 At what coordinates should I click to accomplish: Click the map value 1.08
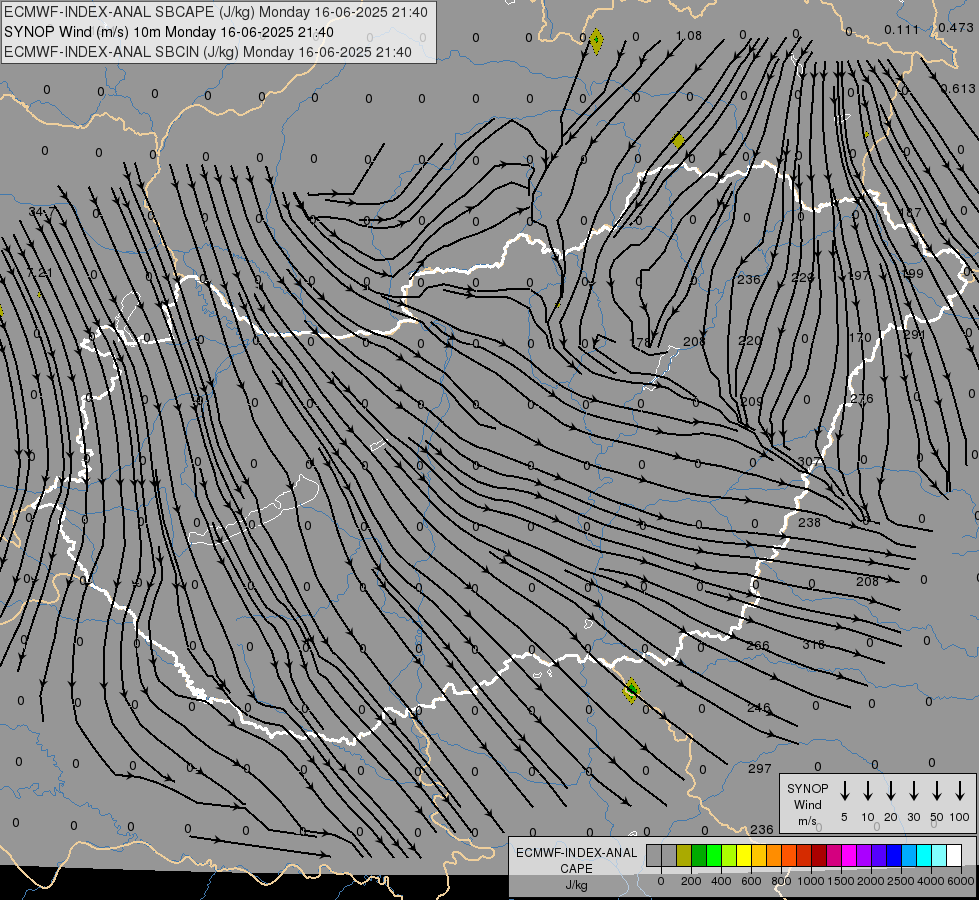689,36
